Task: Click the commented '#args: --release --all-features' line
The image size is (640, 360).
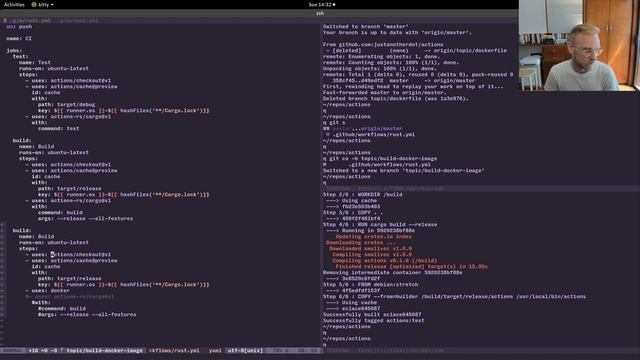Action: (87, 315)
